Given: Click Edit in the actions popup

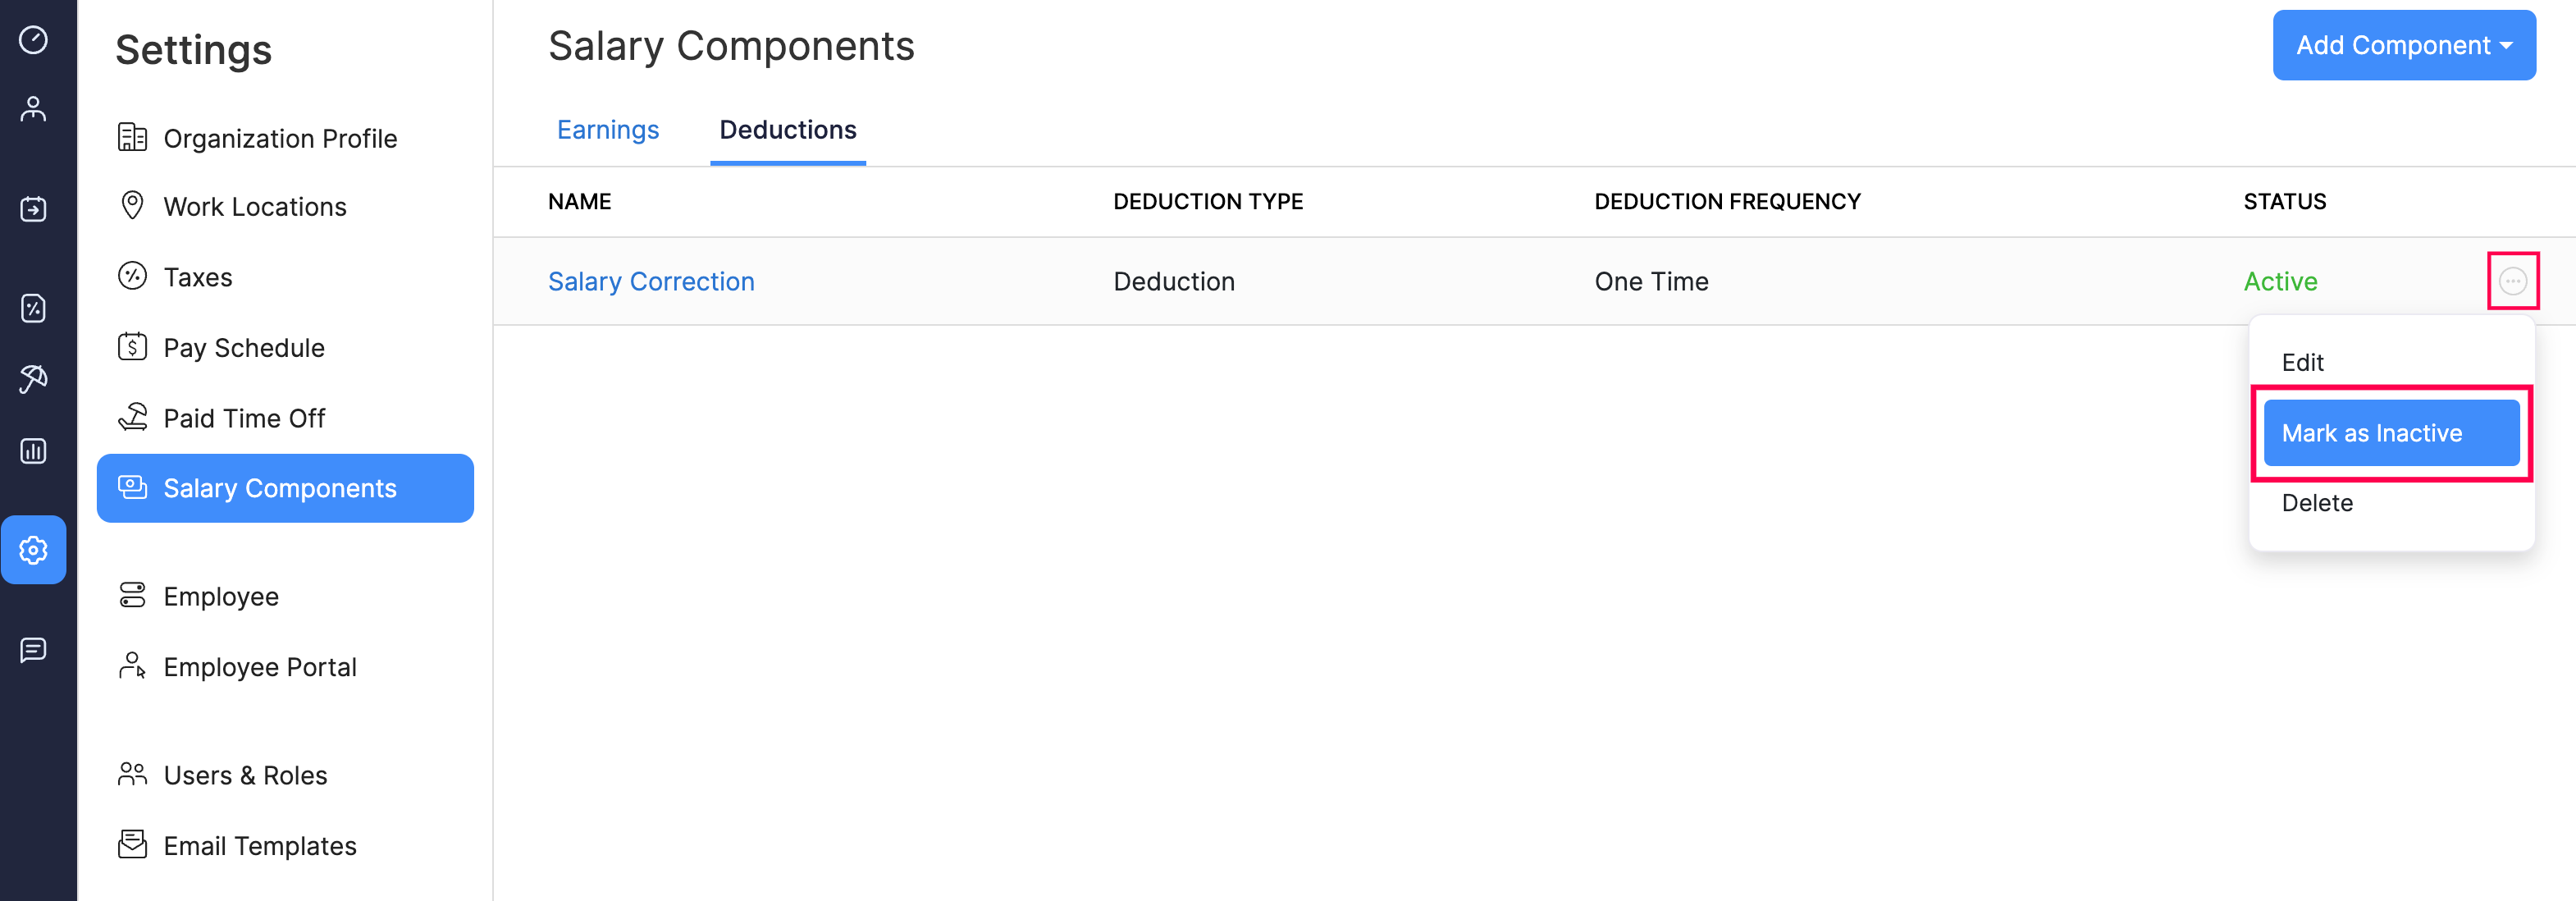Looking at the screenshot, I should pos(2303,362).
